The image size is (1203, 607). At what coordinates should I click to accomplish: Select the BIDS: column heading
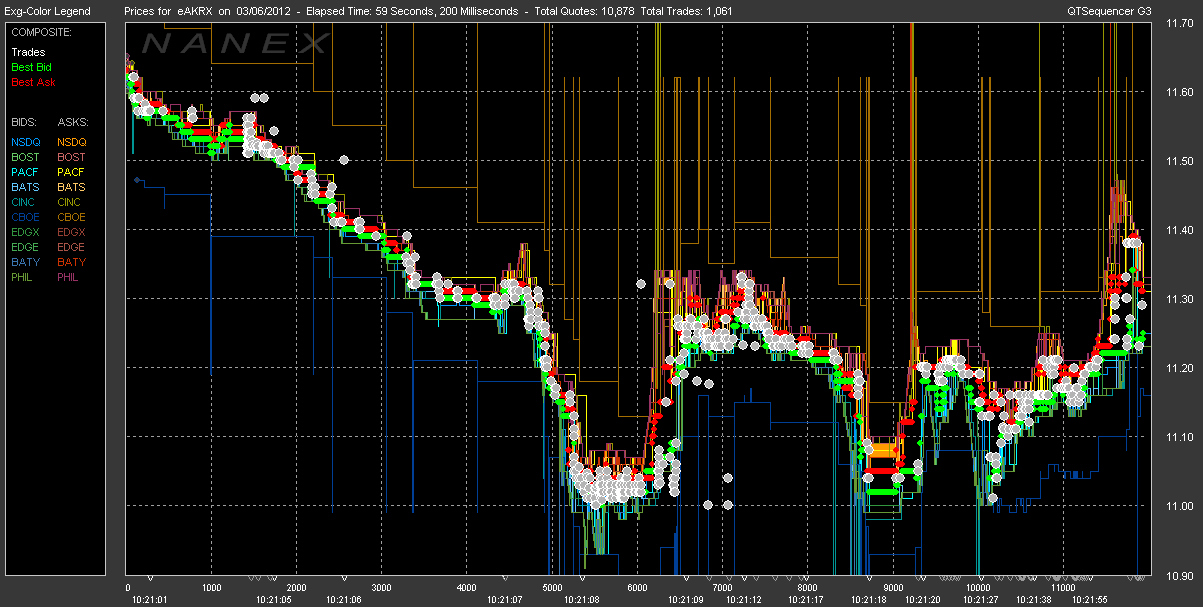coord(23,121)
